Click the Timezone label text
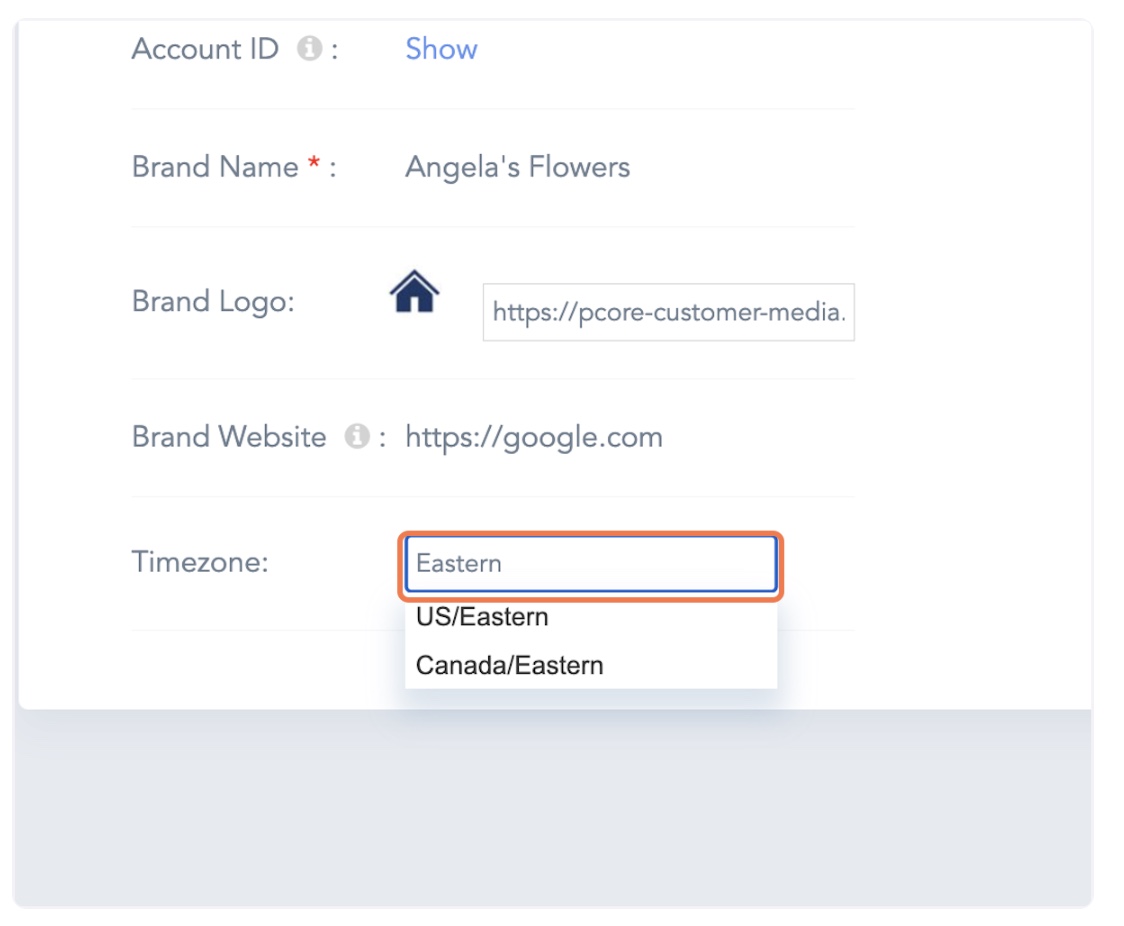This screenshot has height=926, width=1124. click(200, 562)
